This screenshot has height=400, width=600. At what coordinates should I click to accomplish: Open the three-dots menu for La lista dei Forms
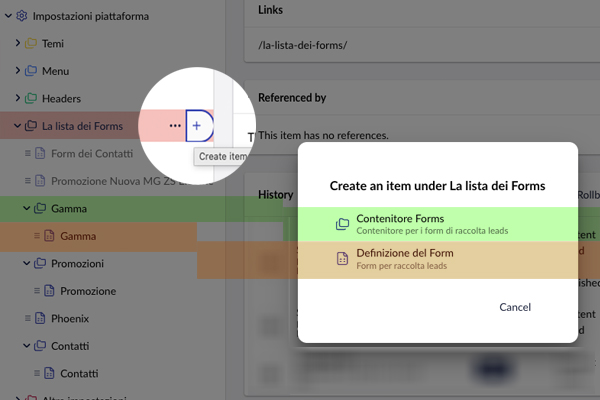coord(175,126)
